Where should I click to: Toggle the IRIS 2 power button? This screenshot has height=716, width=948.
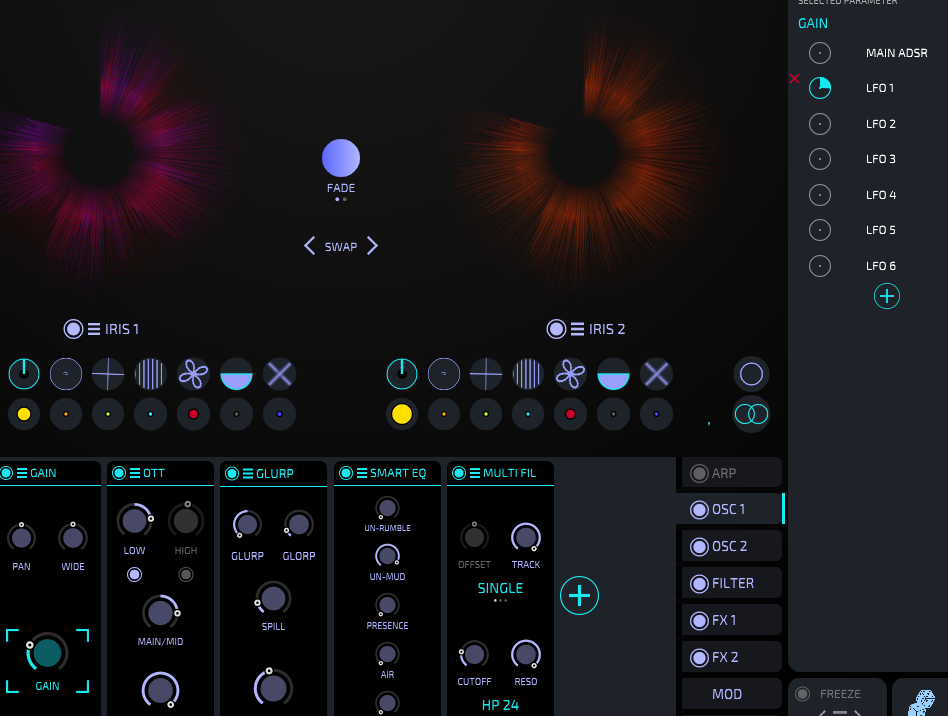point(556,329)
